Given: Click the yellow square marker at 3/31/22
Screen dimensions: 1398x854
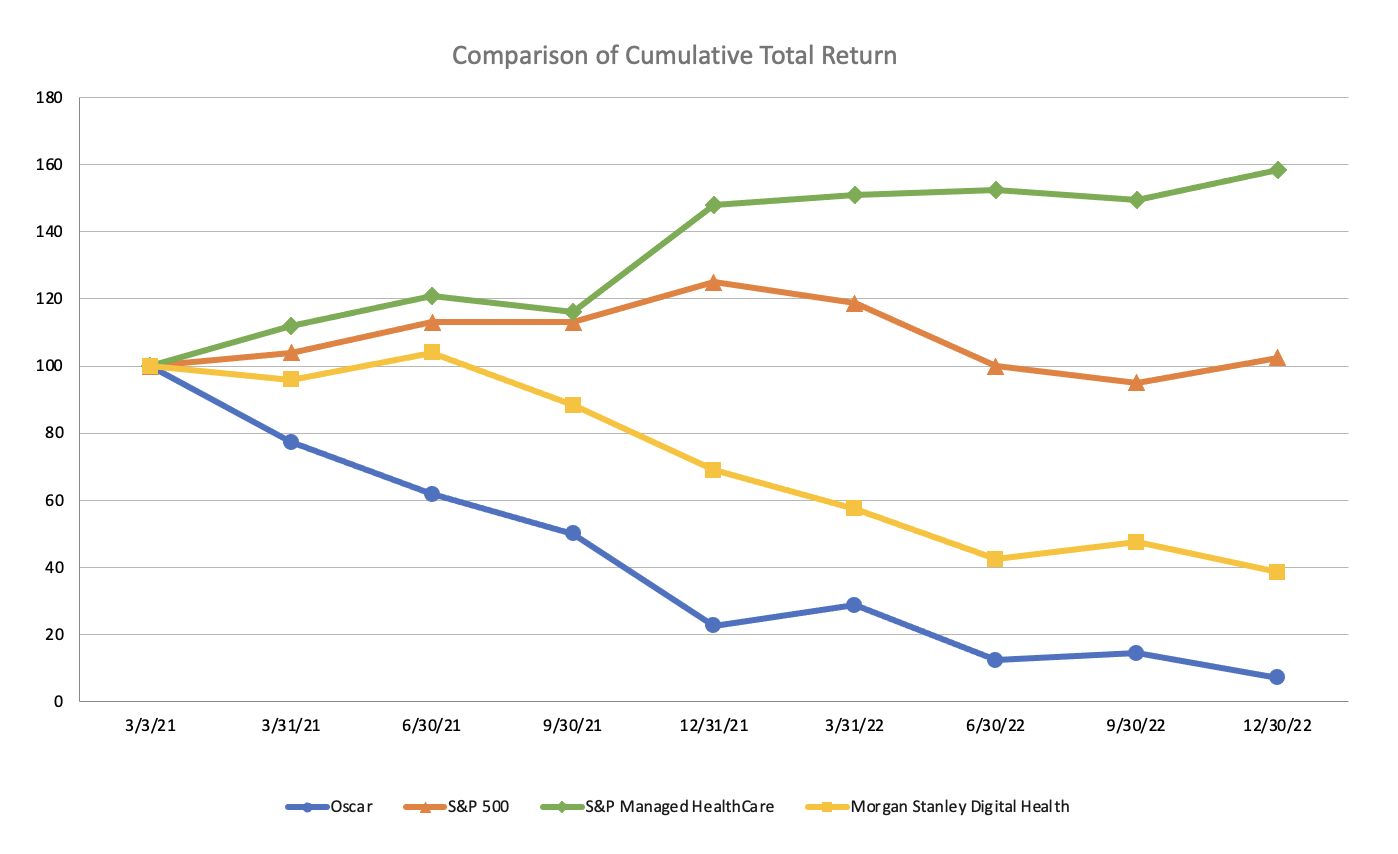Looking at the screenshot, I should [854, 508].
